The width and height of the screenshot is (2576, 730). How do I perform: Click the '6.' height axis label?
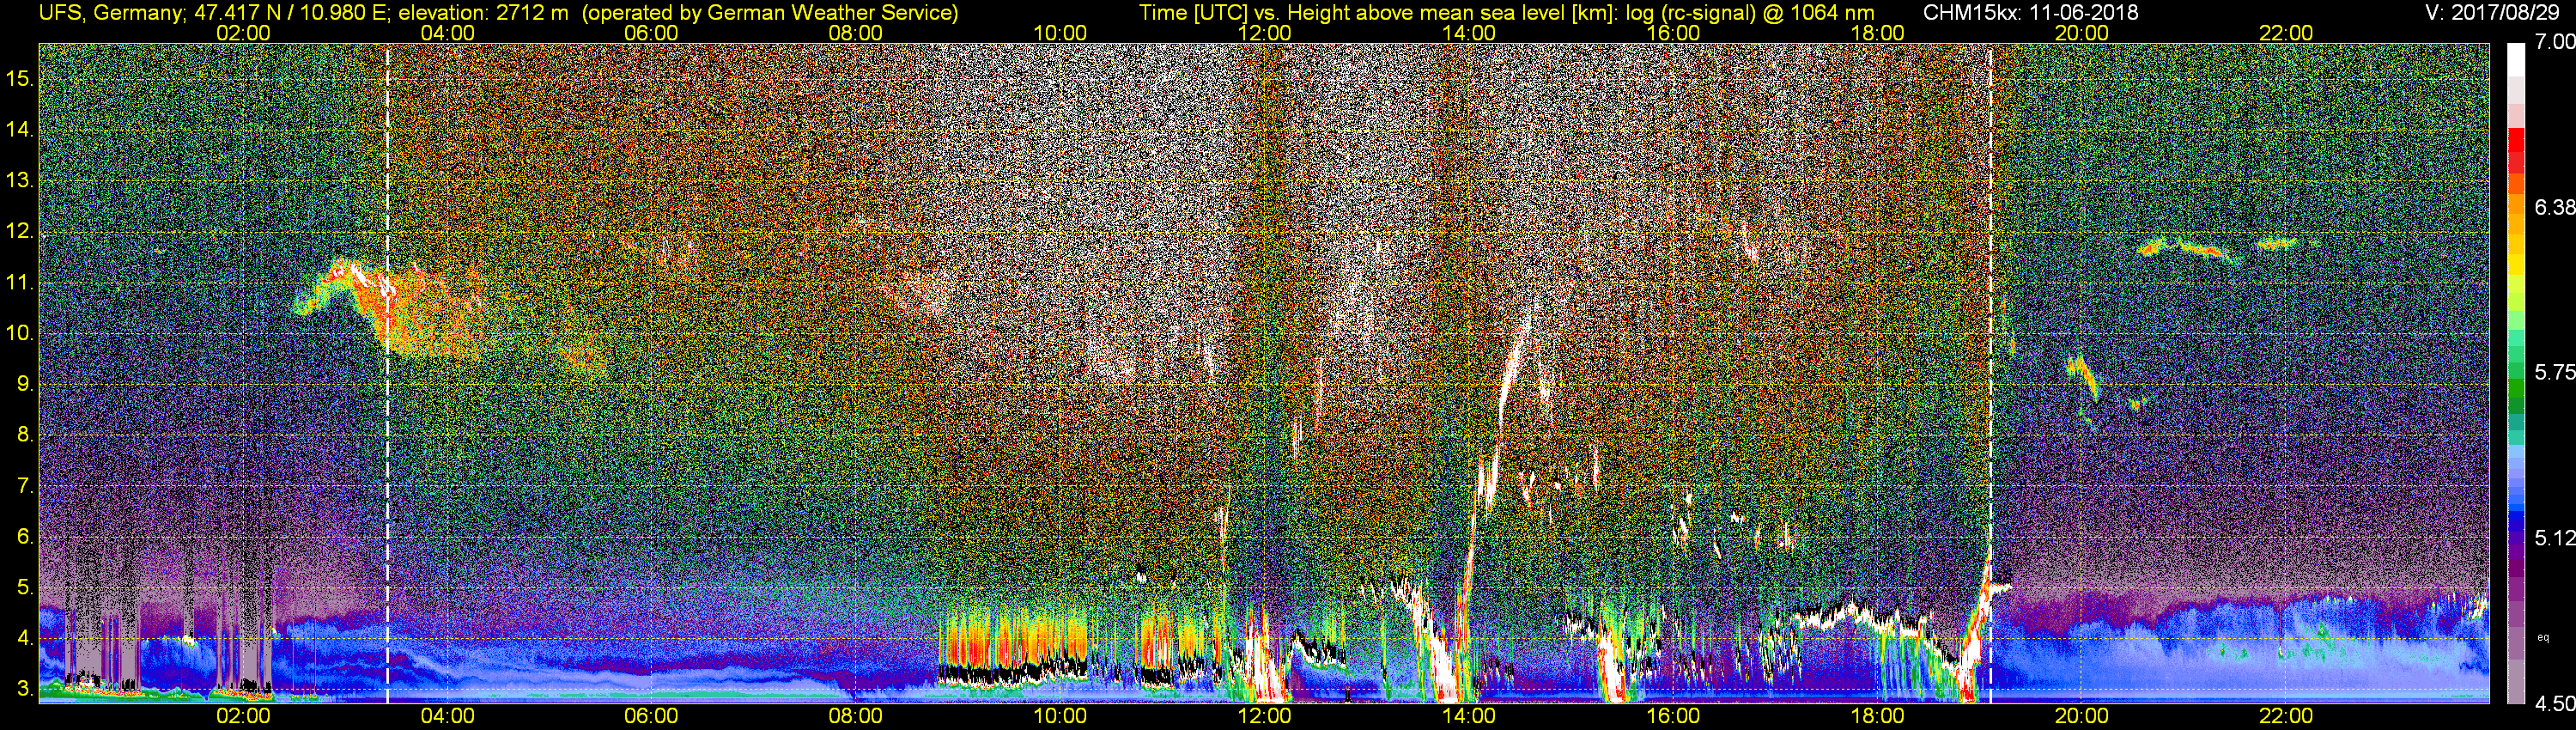[26, 537]
